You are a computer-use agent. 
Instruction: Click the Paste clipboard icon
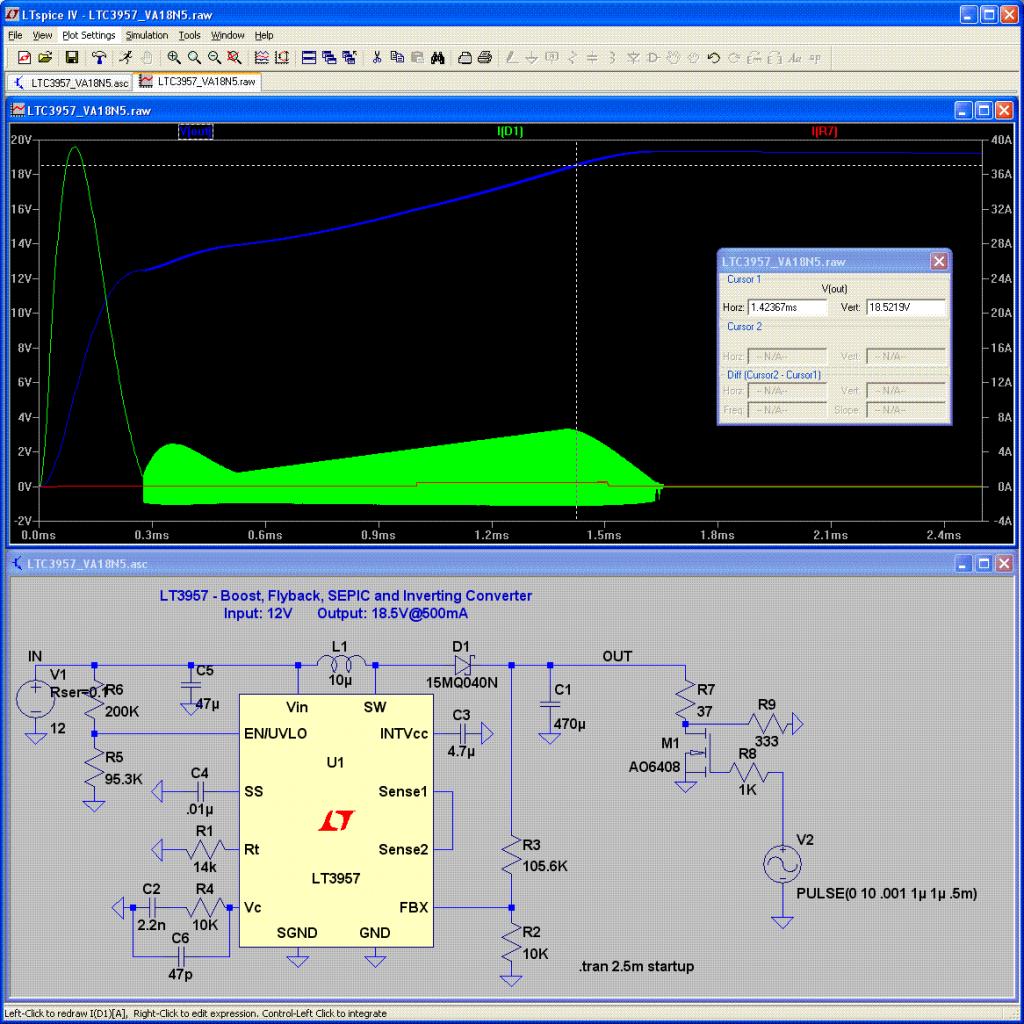[417, 57]
